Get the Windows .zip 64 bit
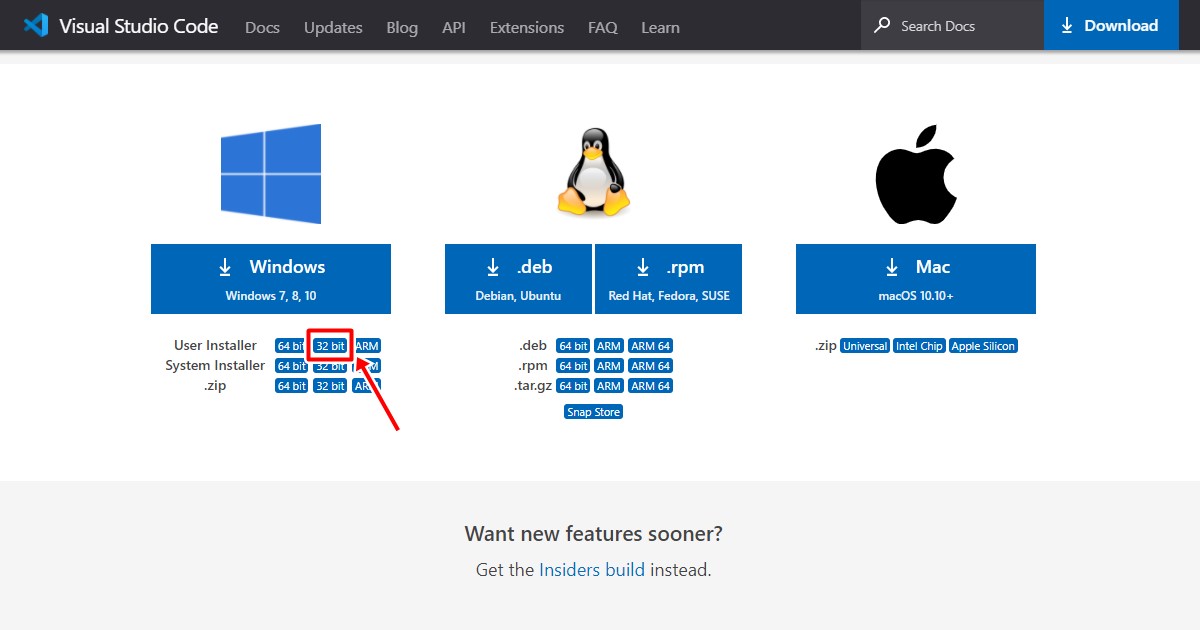Screen dimensions: 1200x630 pyautogui.click(x=291, y=386)
